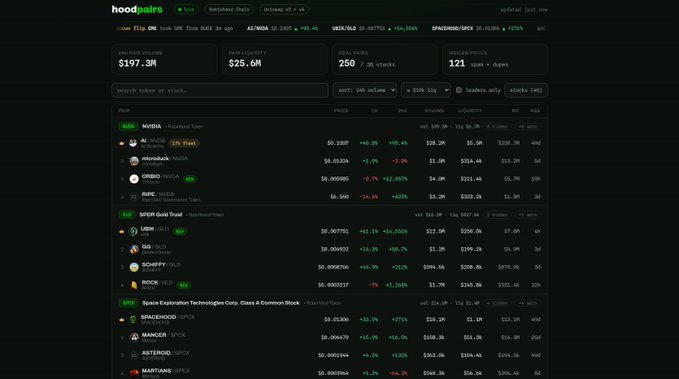Click the NEW badge on the ORBIO row
Screen dimensions: 679x379
point(190,179)
